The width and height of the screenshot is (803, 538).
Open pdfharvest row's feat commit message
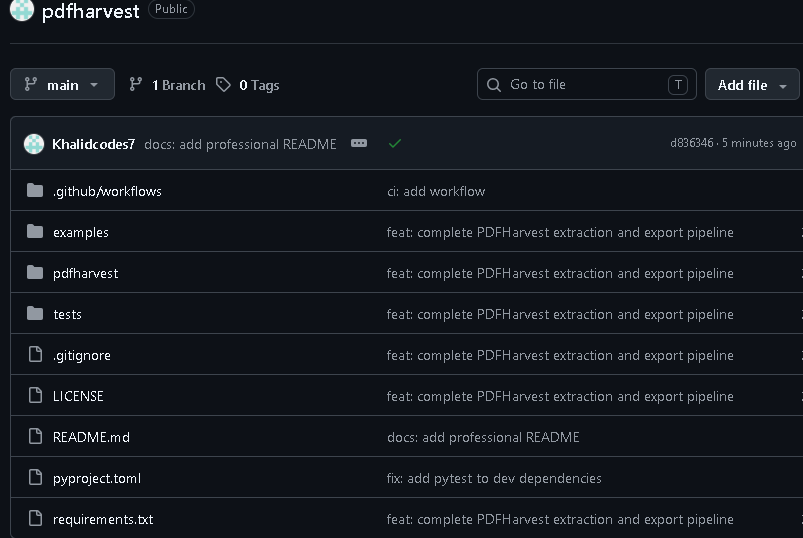560,273
